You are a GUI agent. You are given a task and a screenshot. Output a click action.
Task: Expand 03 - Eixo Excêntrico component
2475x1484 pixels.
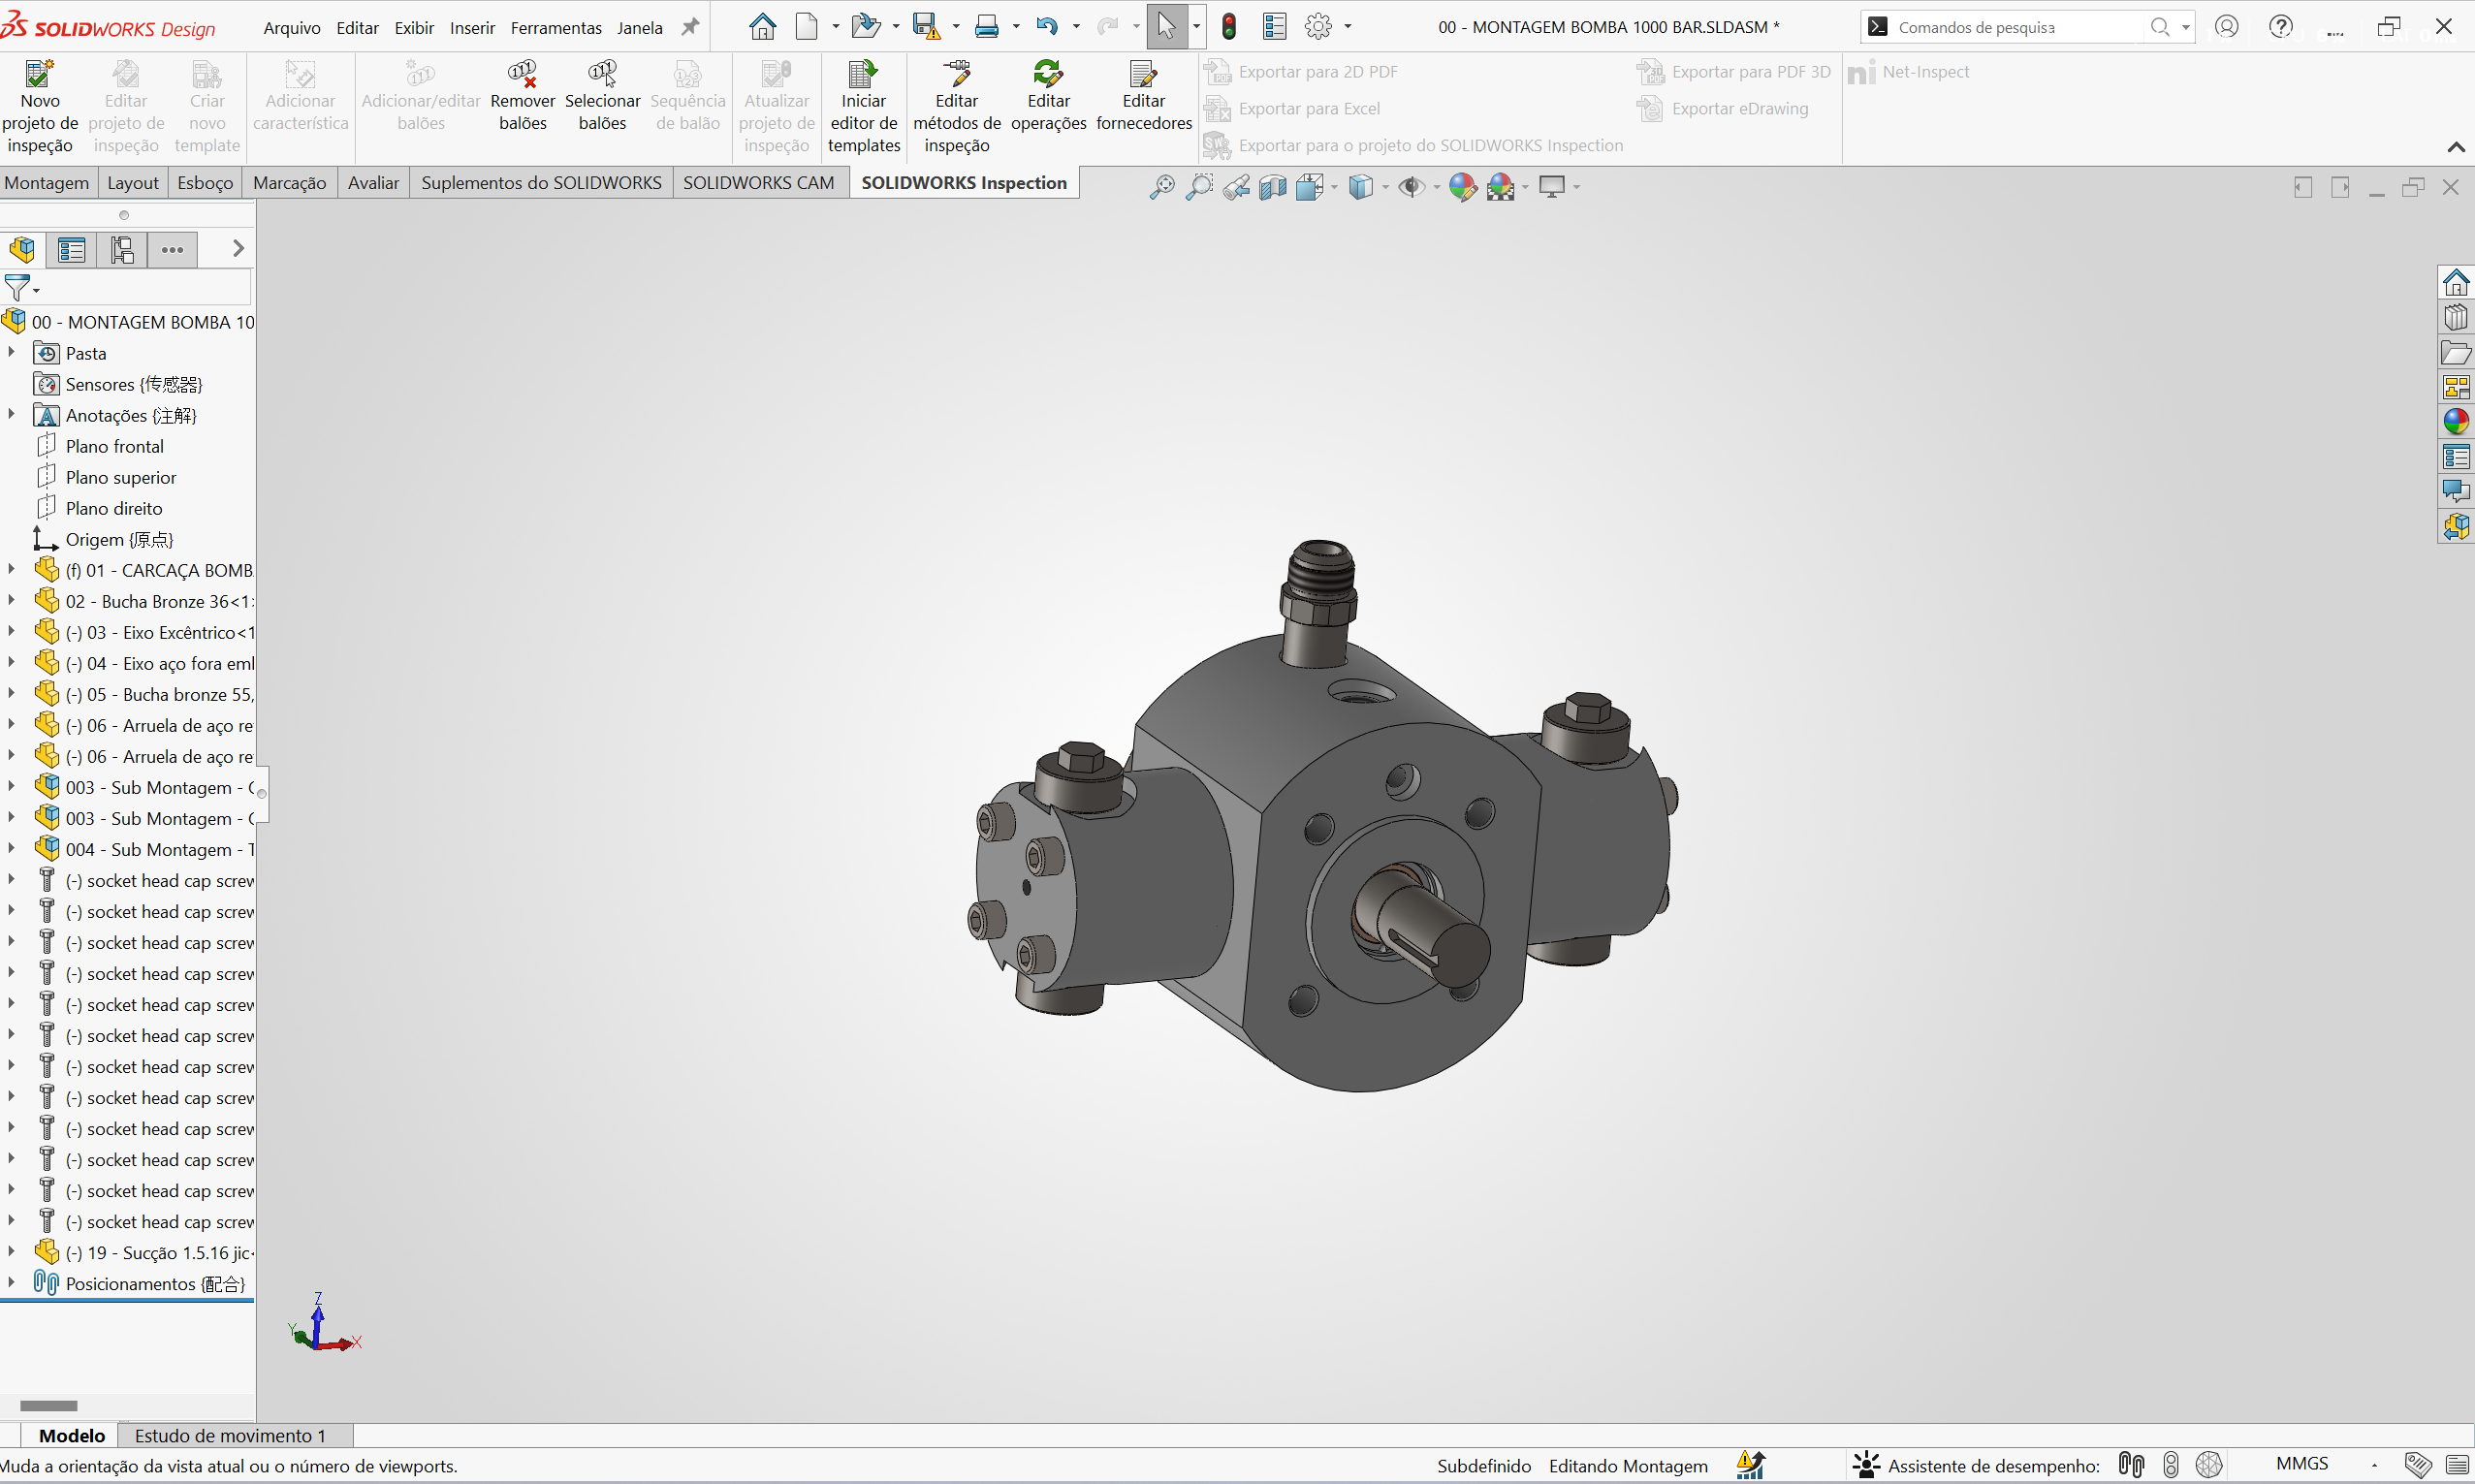[11, 631]
